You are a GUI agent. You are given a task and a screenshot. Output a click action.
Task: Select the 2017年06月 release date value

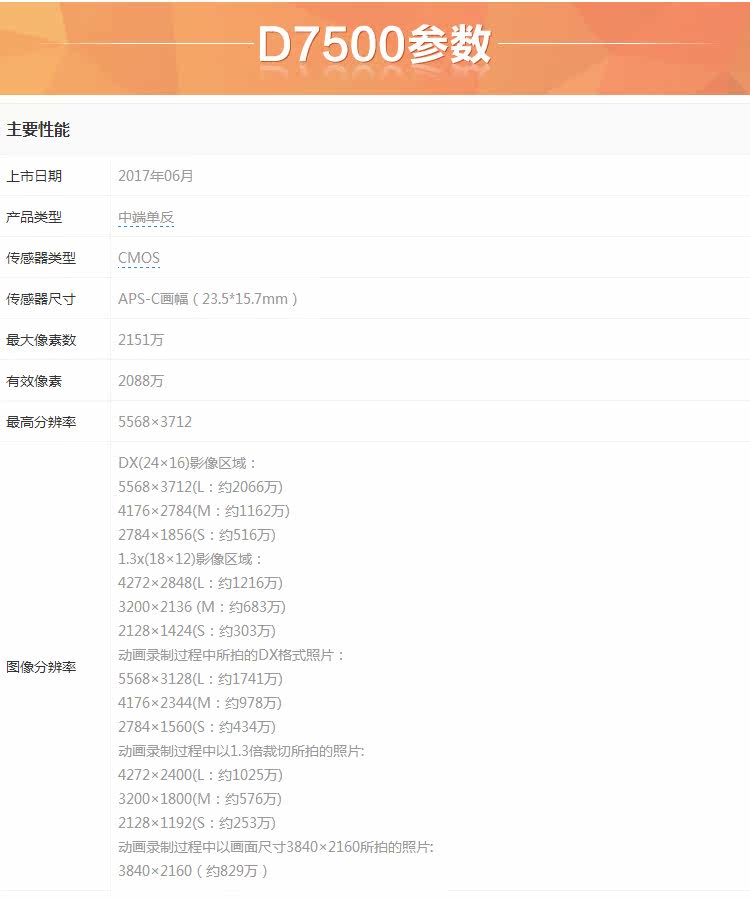pyautogui.click(x=155, y=176)
